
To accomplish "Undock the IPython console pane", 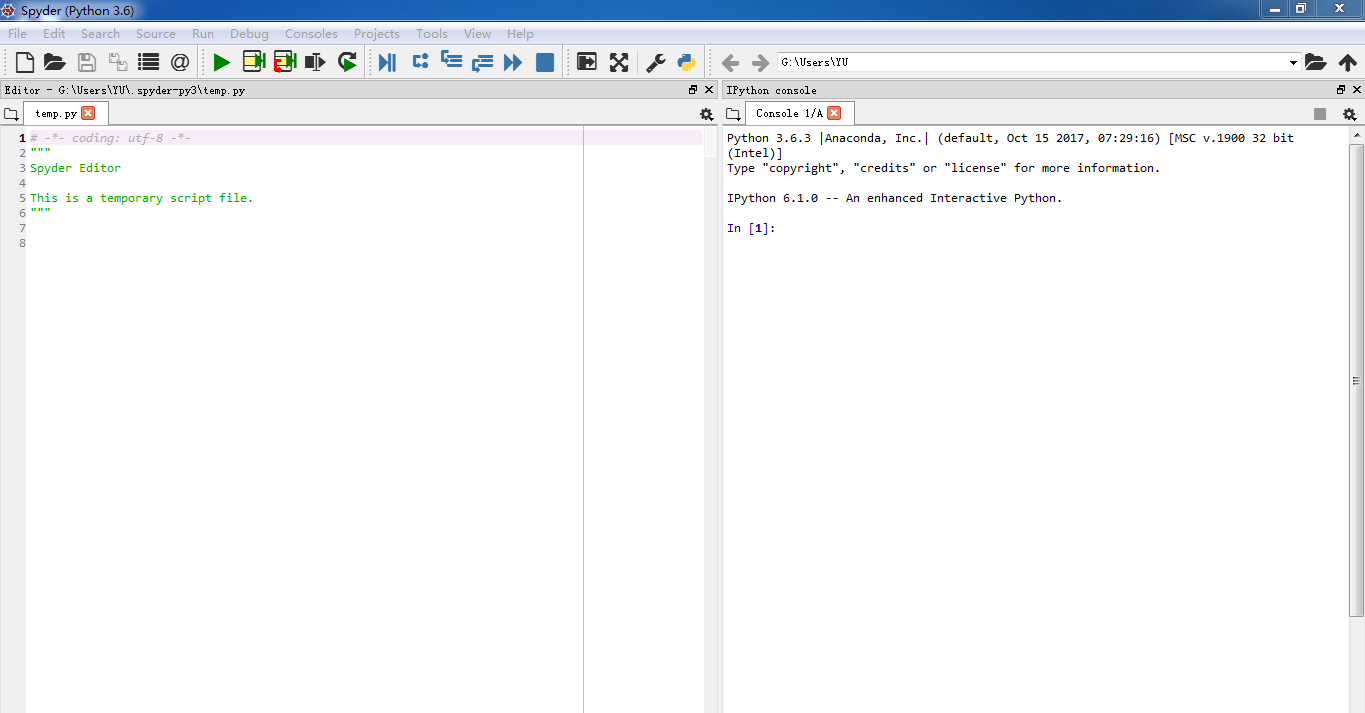I will (1341, 90).
